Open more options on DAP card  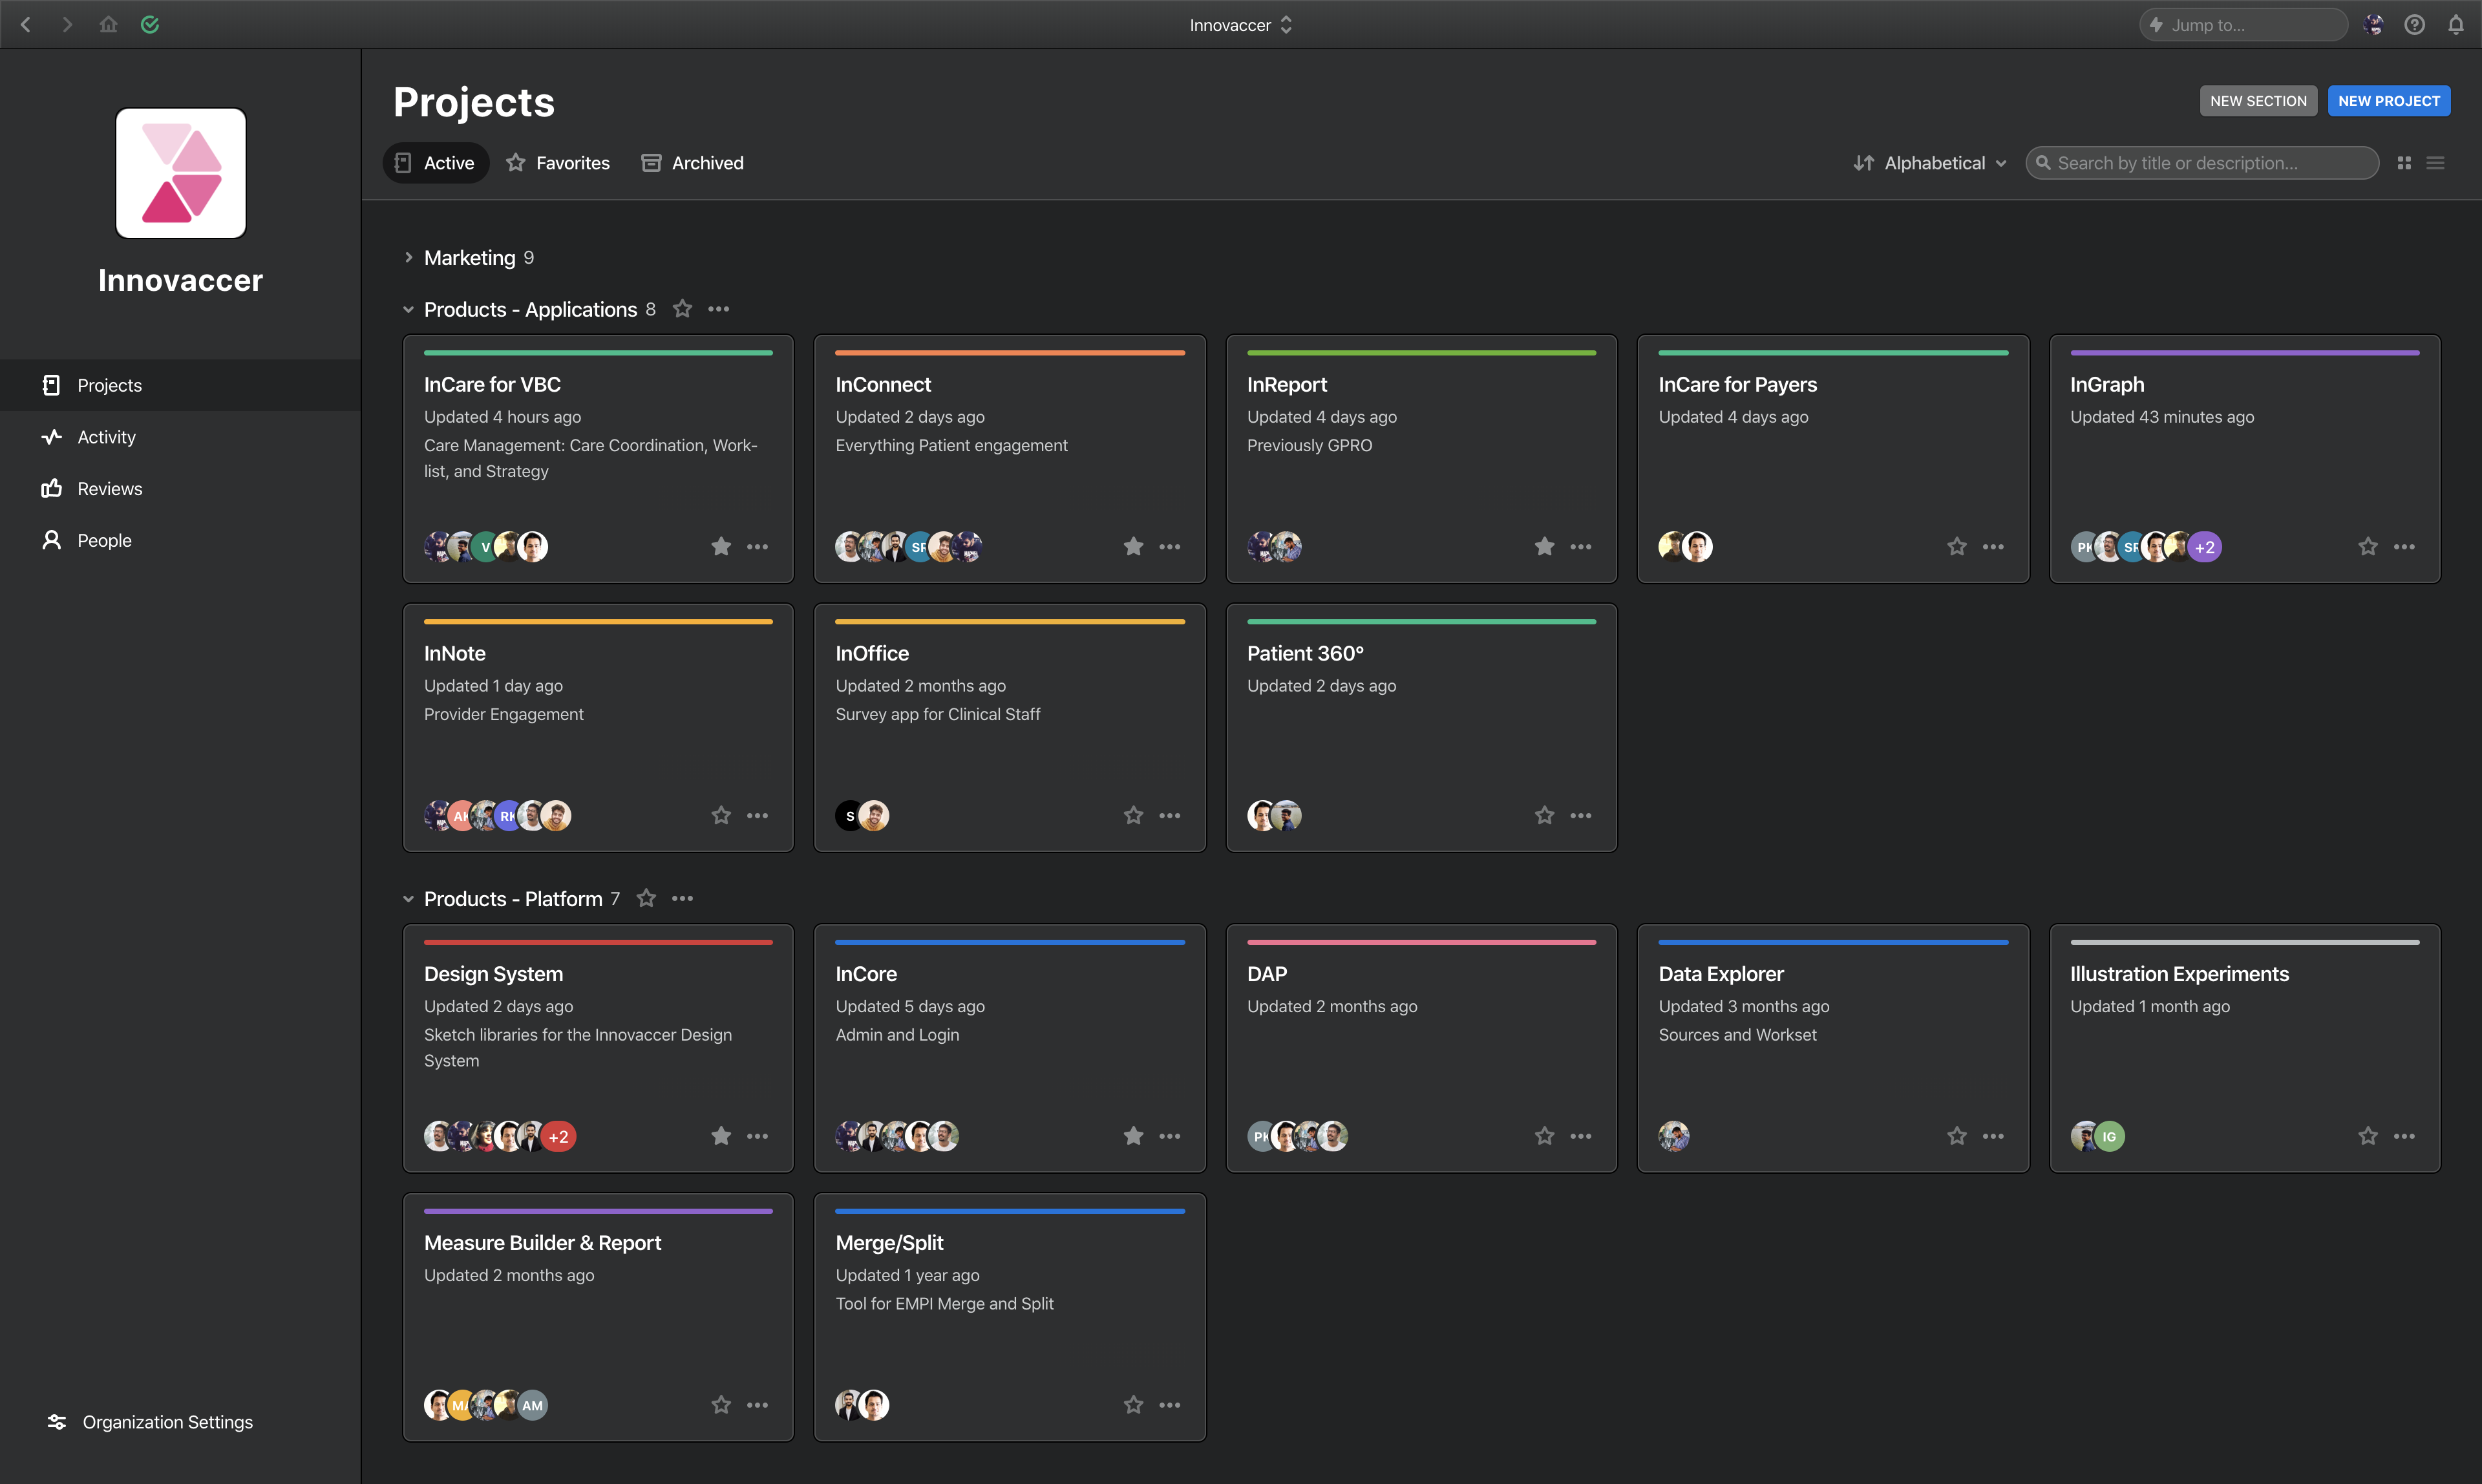pos(1580,1136)
